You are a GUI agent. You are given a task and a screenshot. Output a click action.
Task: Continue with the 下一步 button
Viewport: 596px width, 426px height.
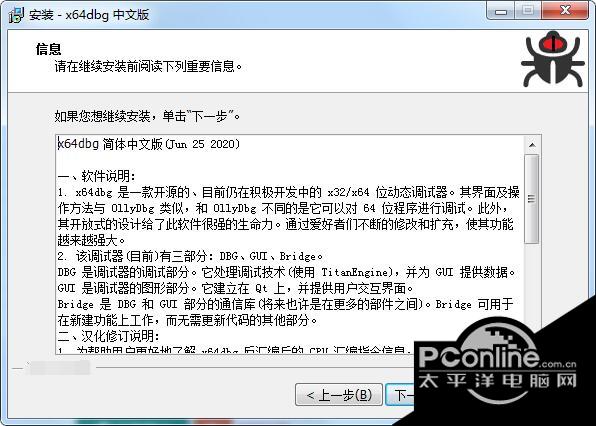(400, 395)
